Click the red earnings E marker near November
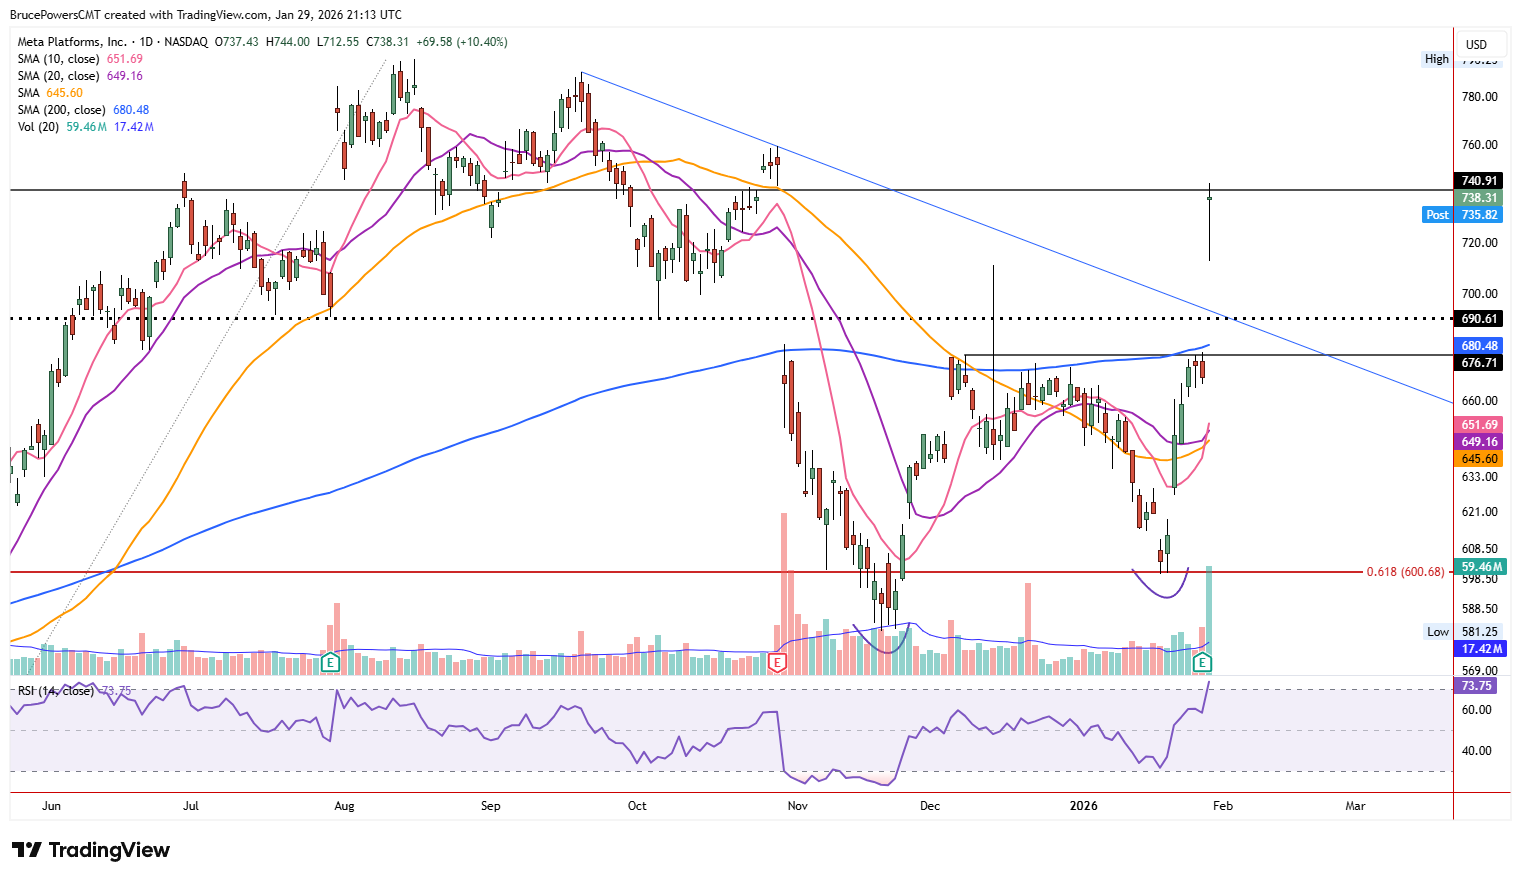 click(x=777, y=662)
